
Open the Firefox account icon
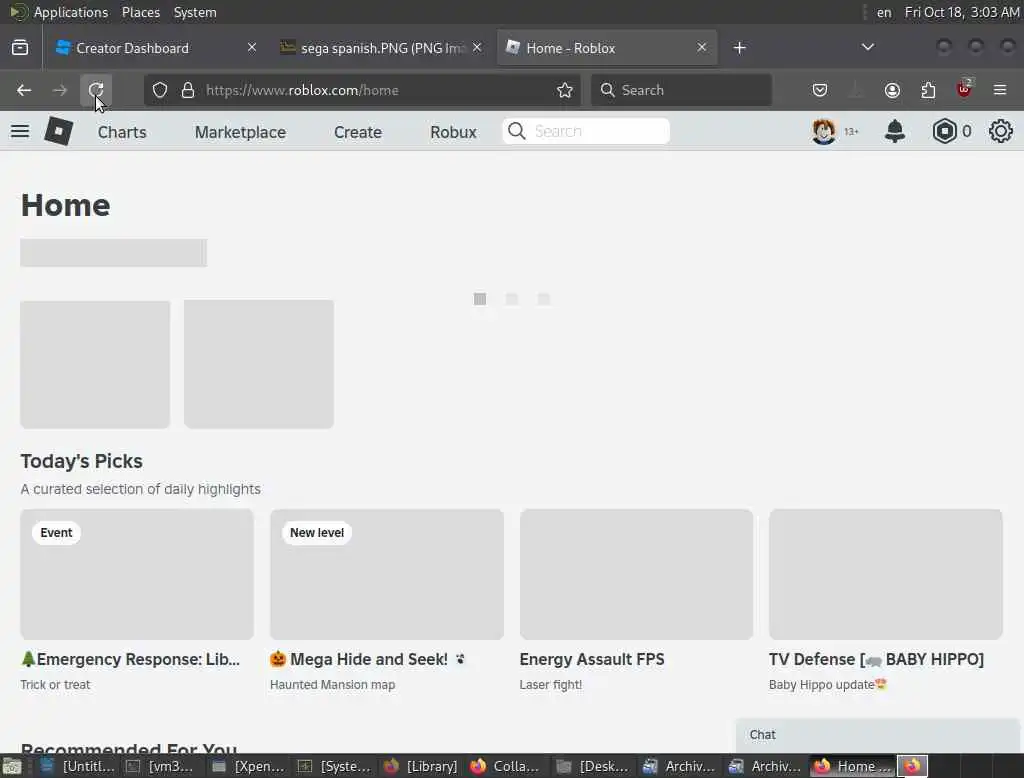point(892,90)
